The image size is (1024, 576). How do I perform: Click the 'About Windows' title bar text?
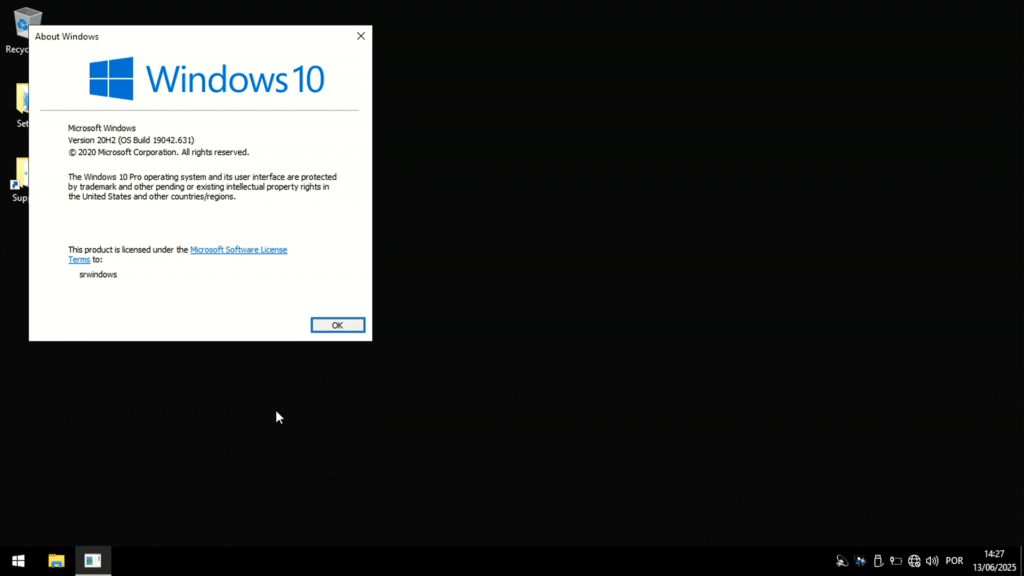point(67,37)
